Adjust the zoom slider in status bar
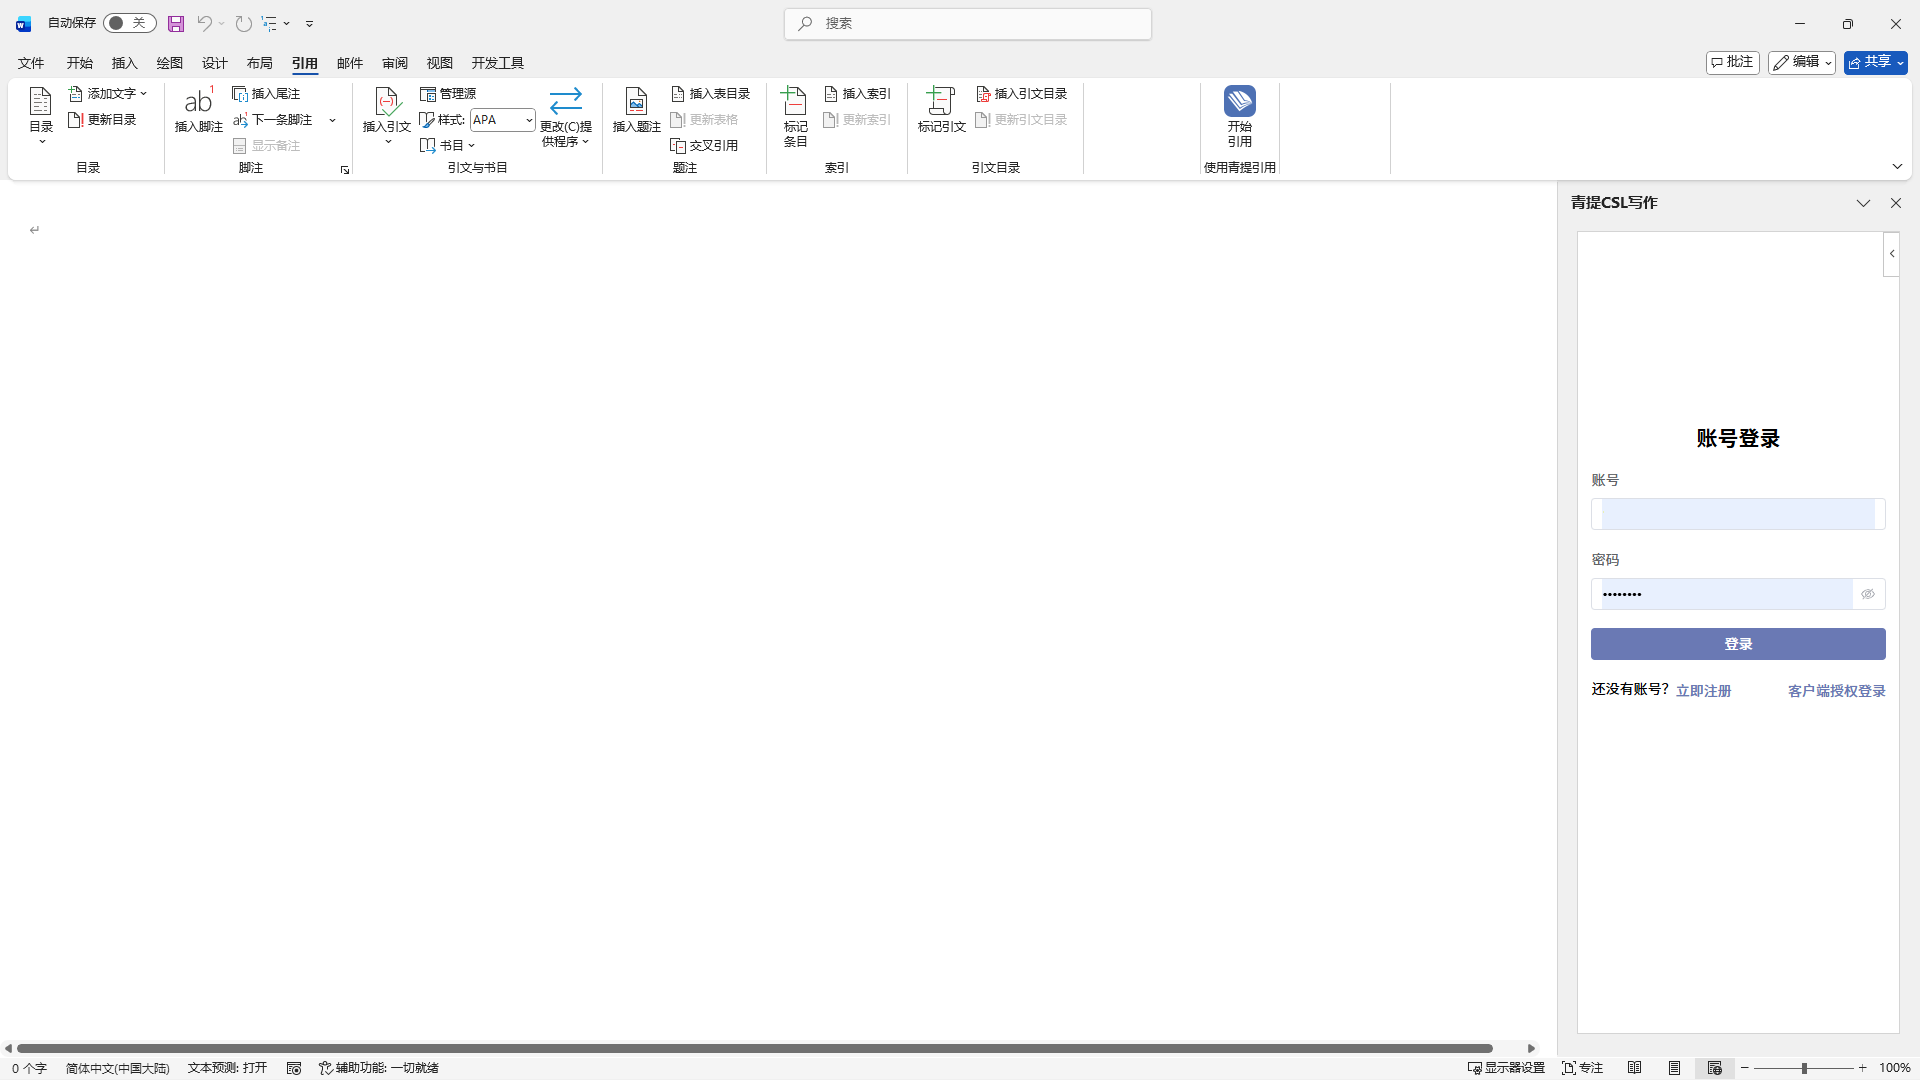This screenshot has width=1920, height=1080. [x=1804, y=1068]
